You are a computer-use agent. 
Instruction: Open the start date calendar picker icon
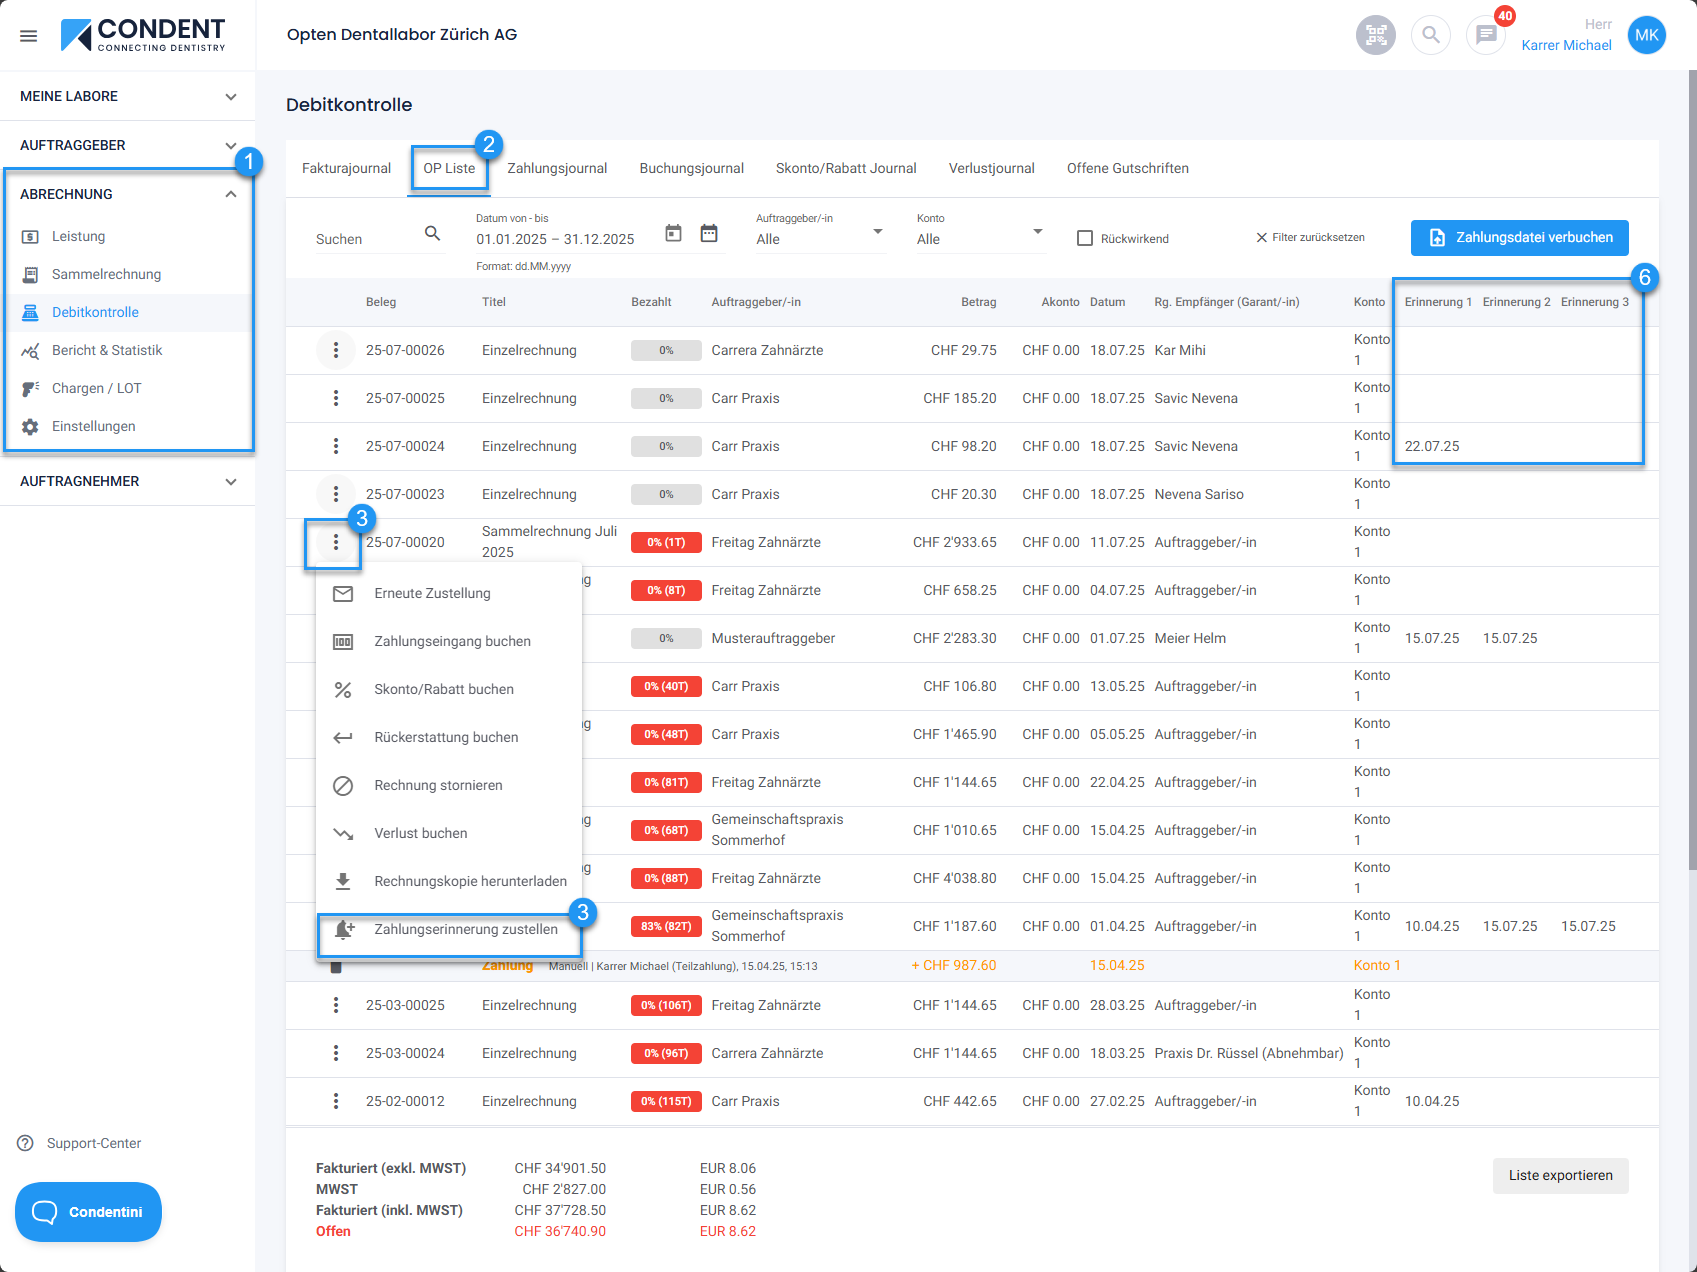(673, 233)
